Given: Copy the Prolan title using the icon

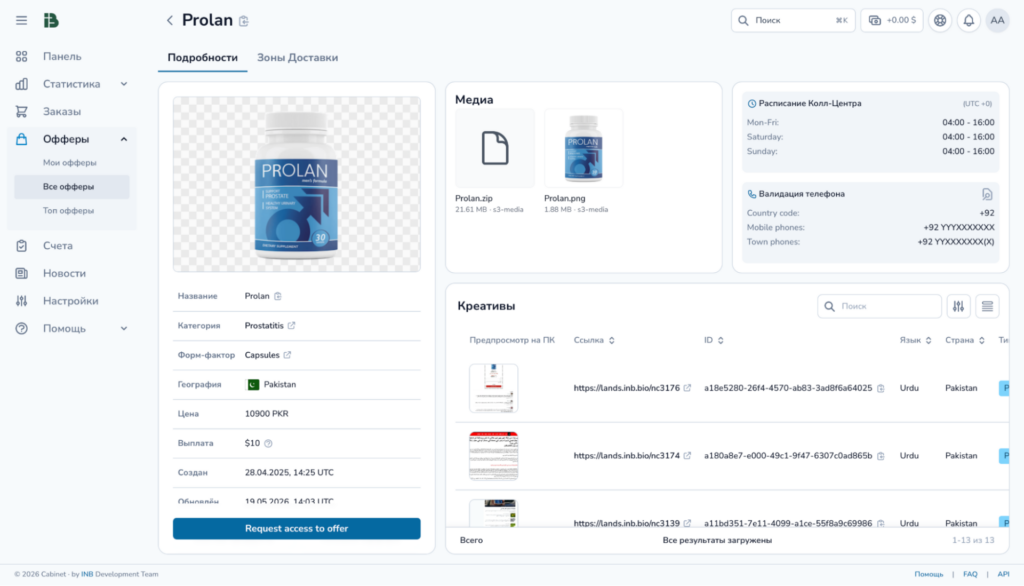Looking at the screenshot, I should tap(244, 22).
